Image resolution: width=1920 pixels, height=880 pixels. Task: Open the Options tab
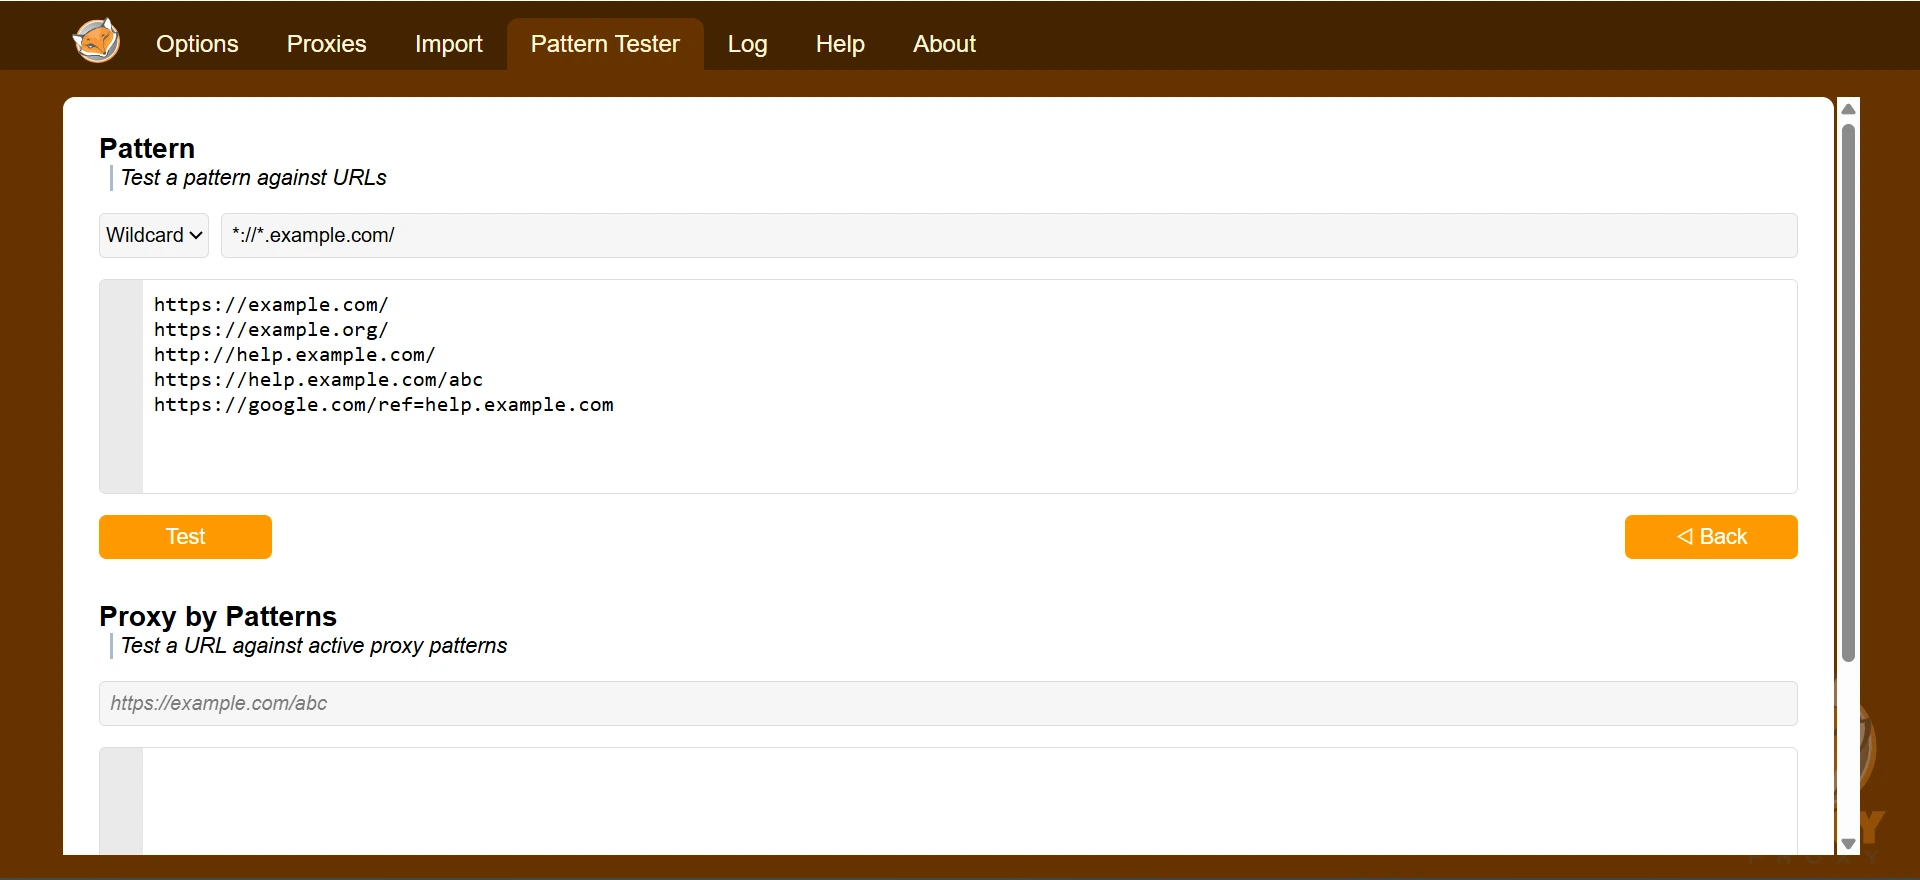[x=197, y=44]
